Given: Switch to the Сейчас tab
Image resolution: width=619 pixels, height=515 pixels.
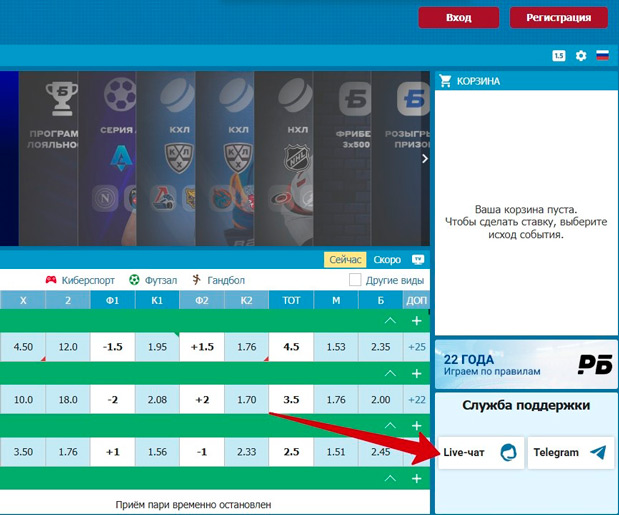Looking at the screenshot, I should [346, 259].
